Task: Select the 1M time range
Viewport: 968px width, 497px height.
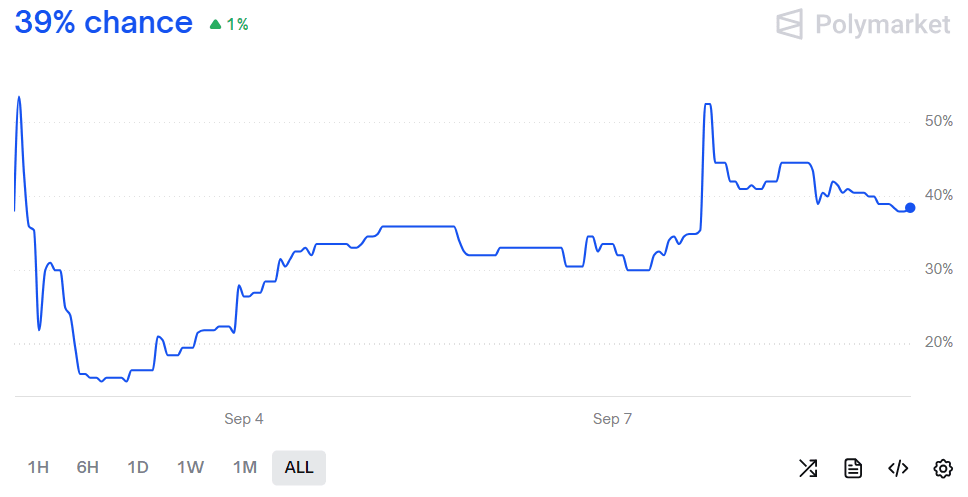Action: coord(245,467)
